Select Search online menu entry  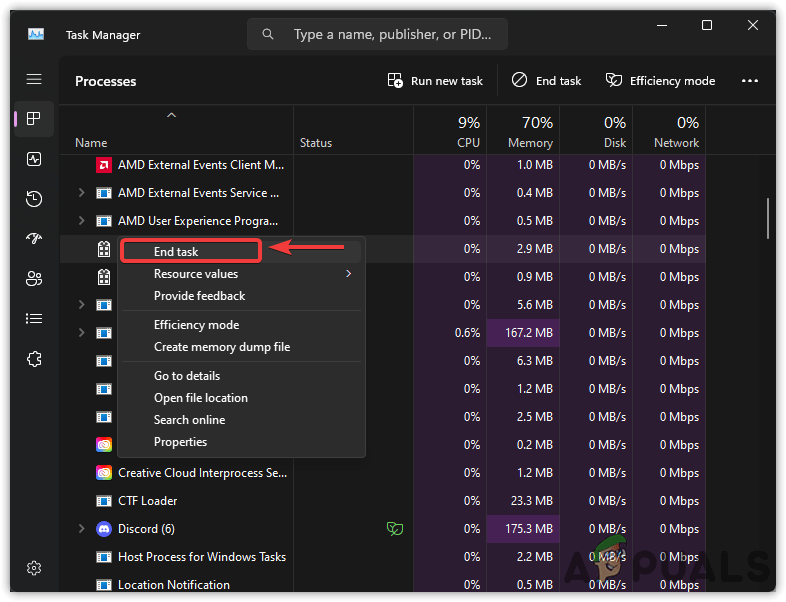coord(241,420)
